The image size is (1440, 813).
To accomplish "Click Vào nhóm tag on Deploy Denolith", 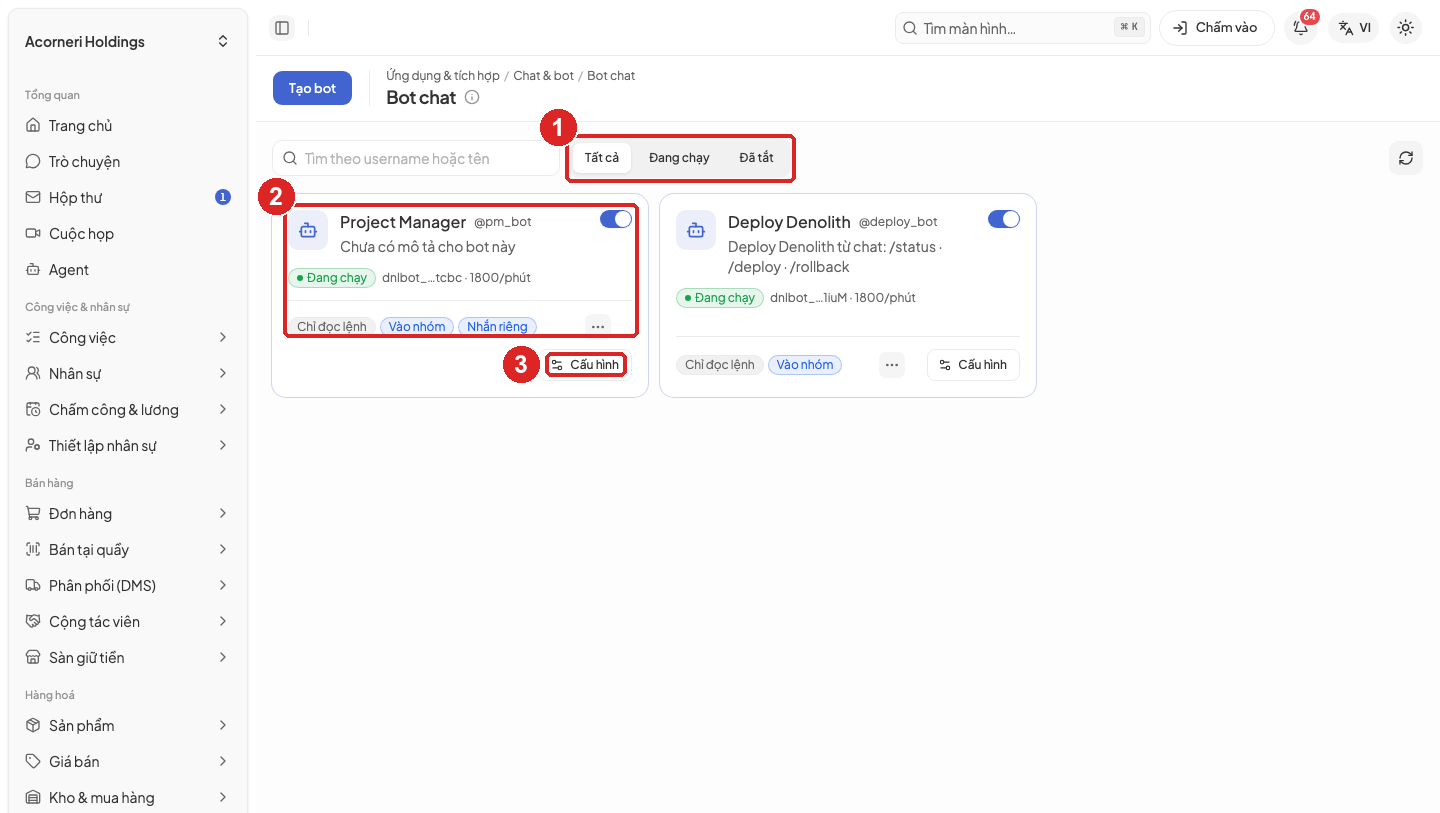I will point(805,365).
